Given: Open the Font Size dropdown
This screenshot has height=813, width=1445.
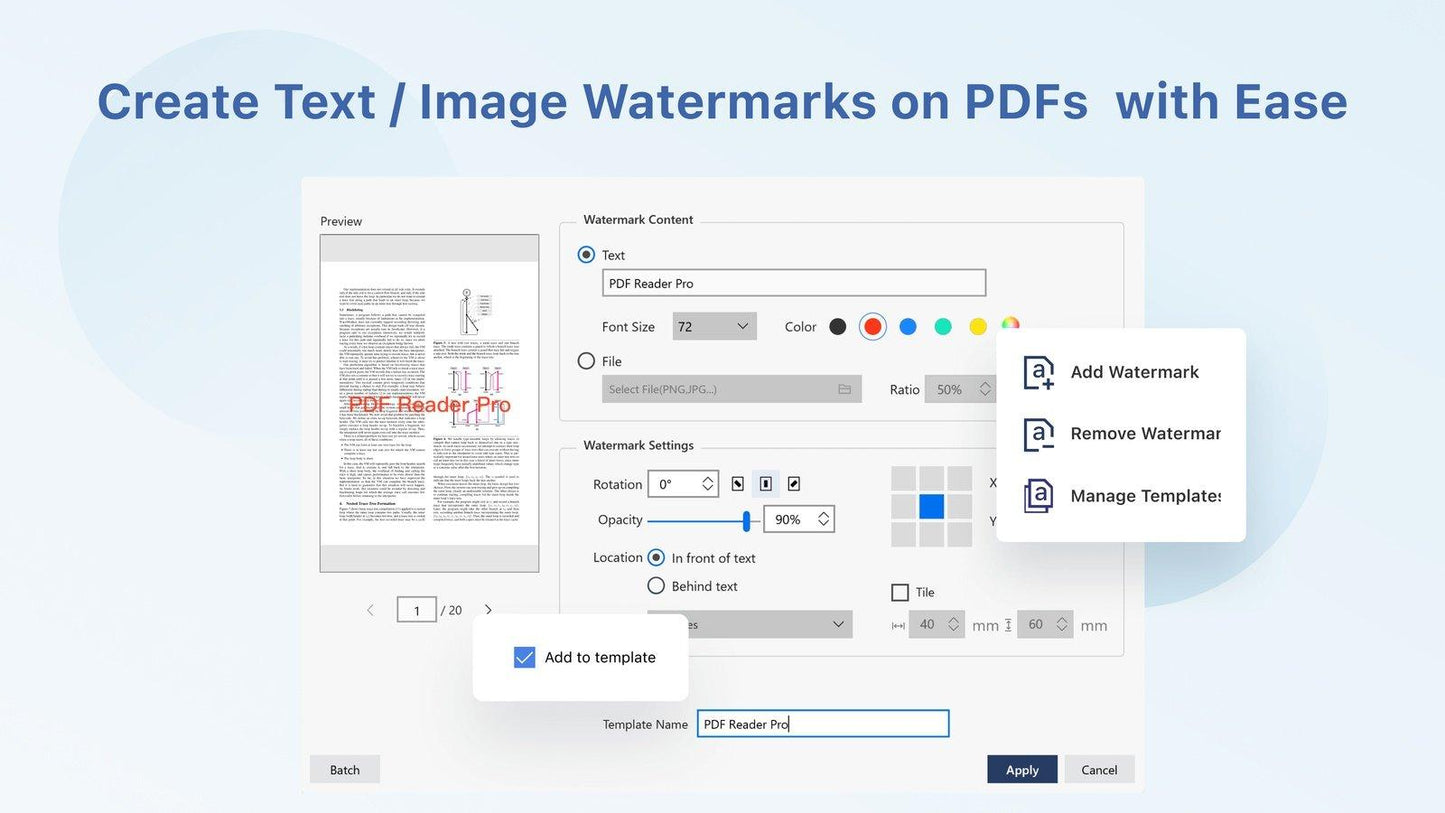Looking at the screenshot, I should click(713, 326).
